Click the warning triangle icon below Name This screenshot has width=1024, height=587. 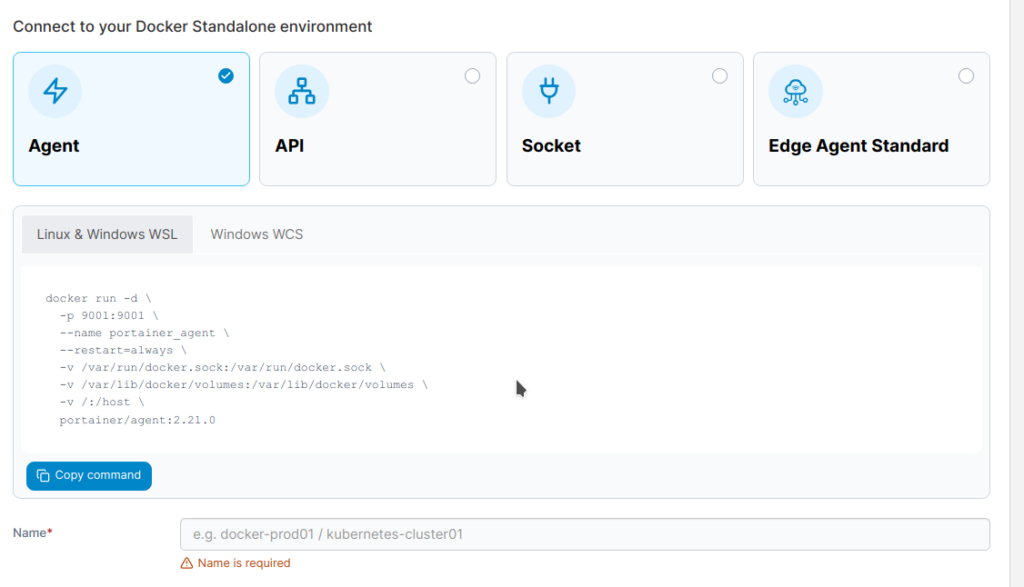pos(186,563)
